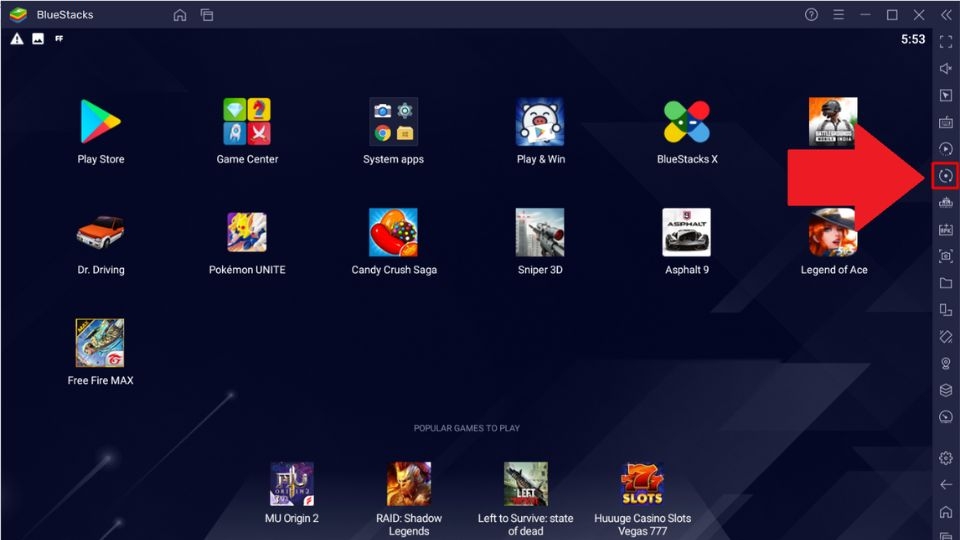Viewport: 960px width, 540px height.
Task: Click the rotate screen icon in sidebar
Action: coord(946,310)
